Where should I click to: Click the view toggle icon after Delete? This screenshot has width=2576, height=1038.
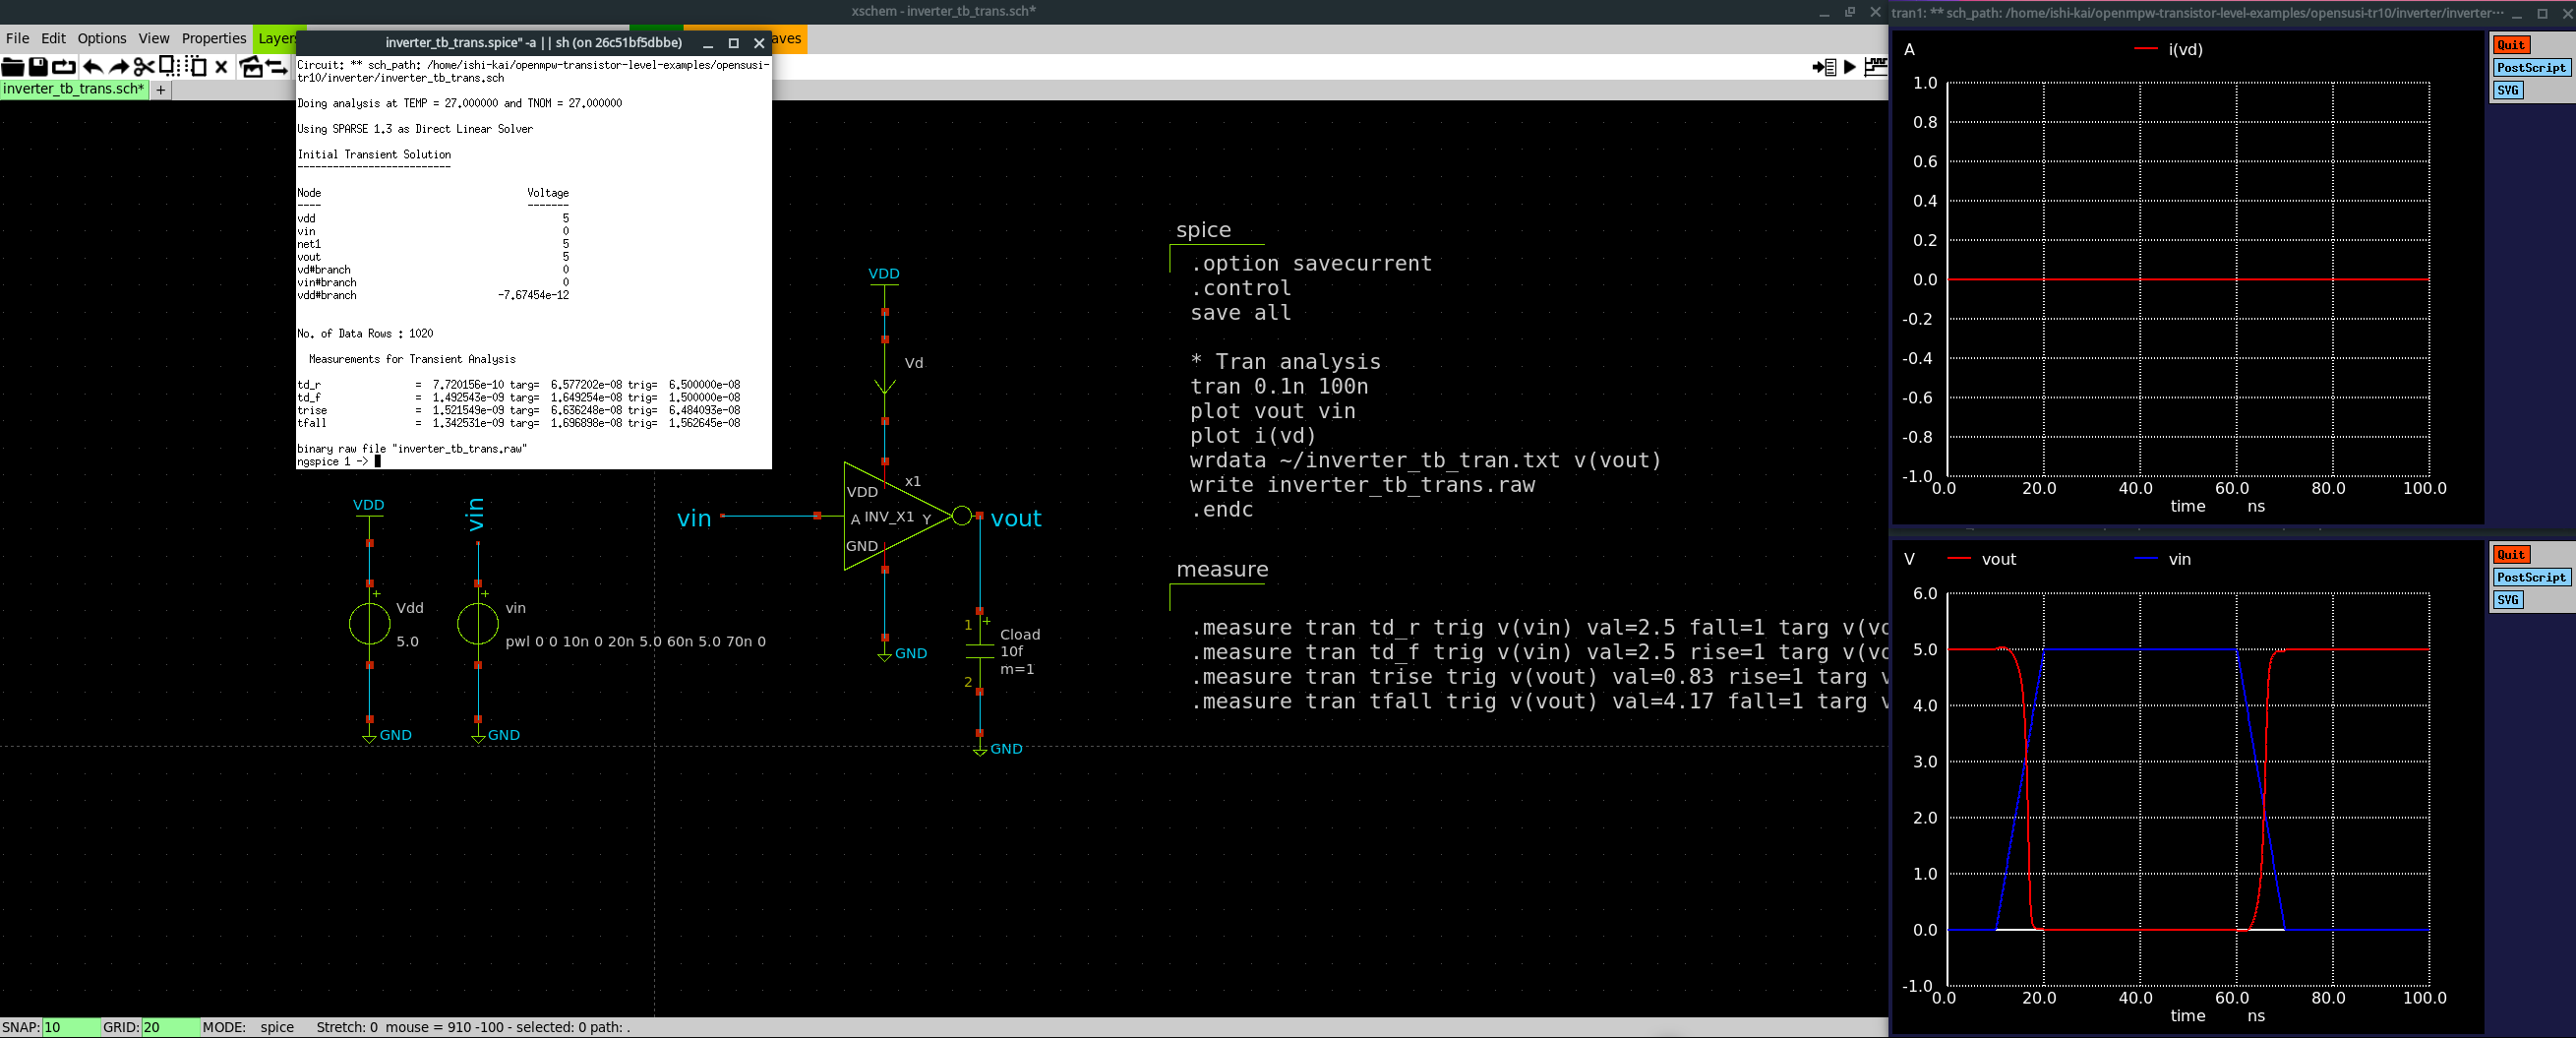point(251,67)
